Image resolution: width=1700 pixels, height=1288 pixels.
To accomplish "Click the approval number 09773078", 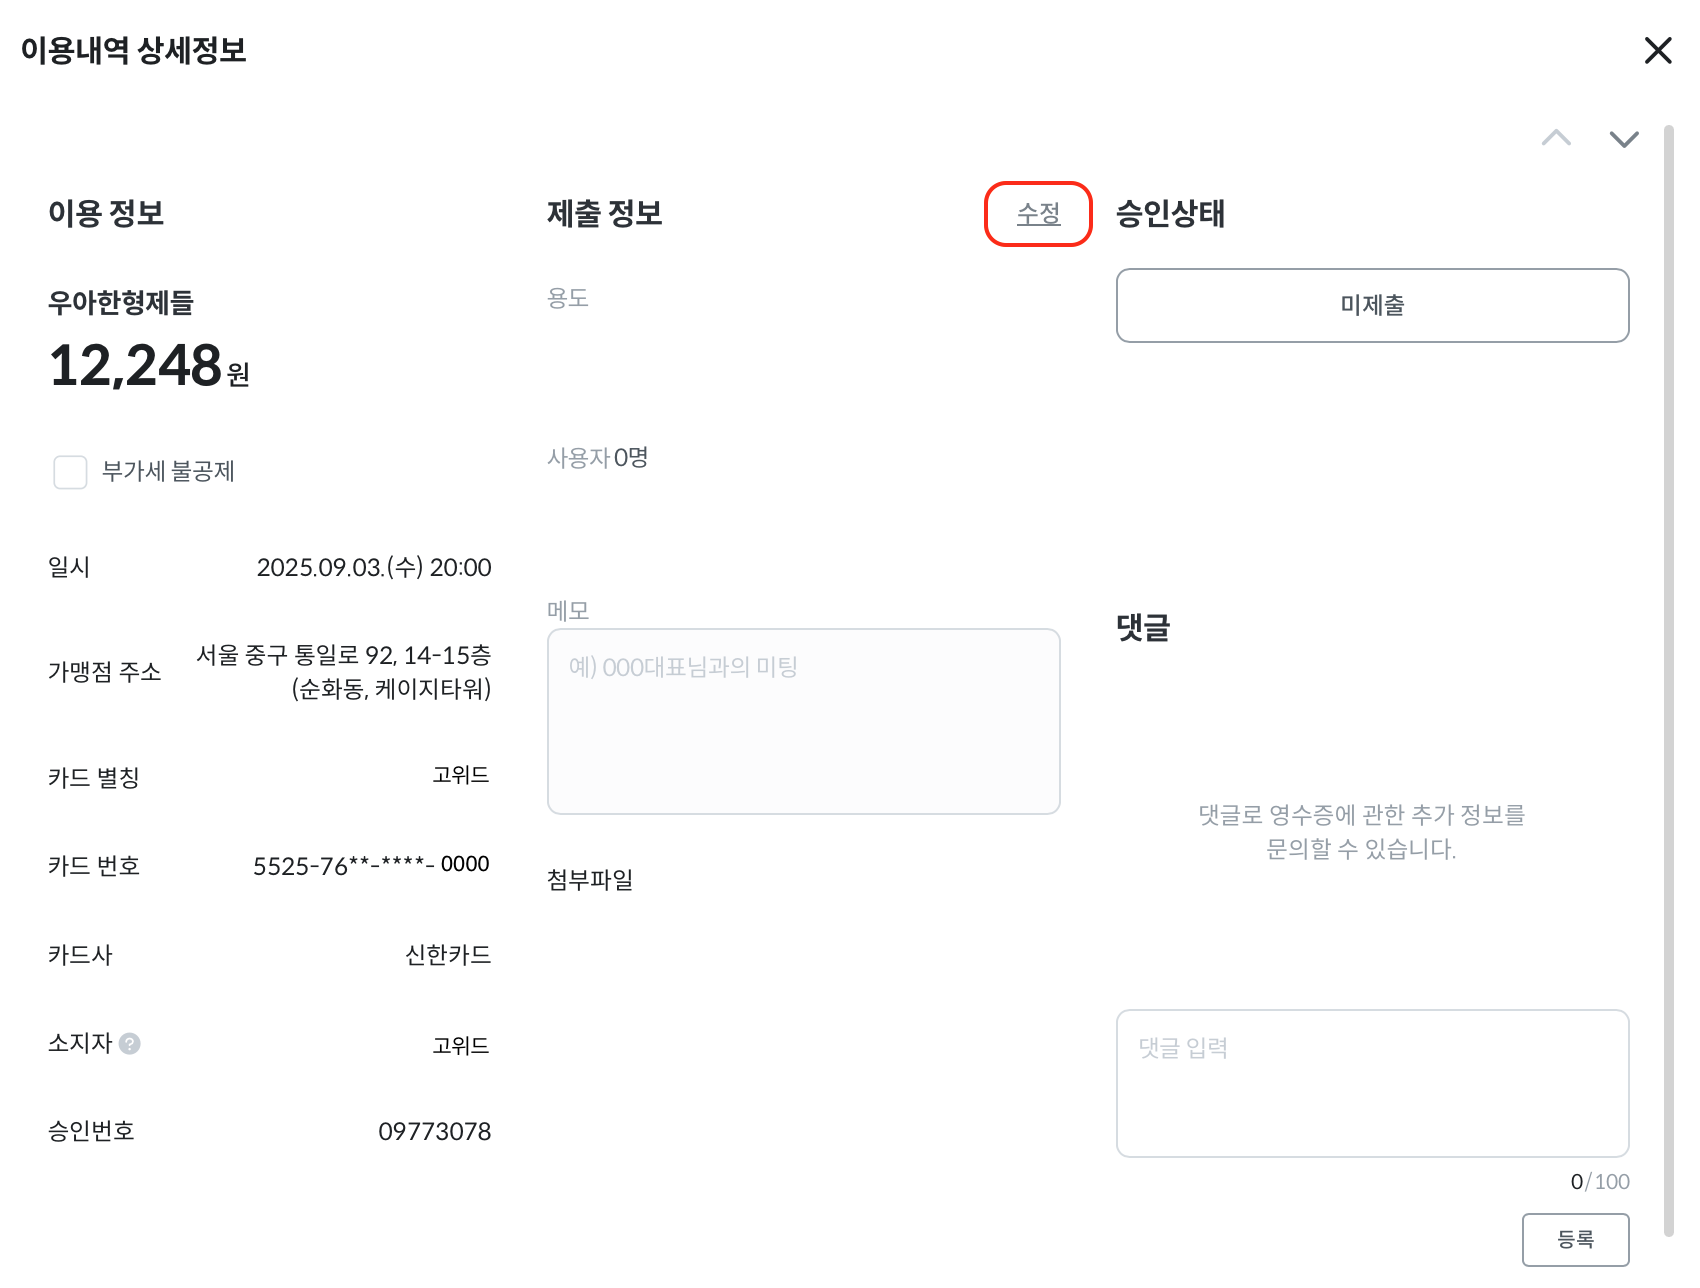I will point(434,1132).
